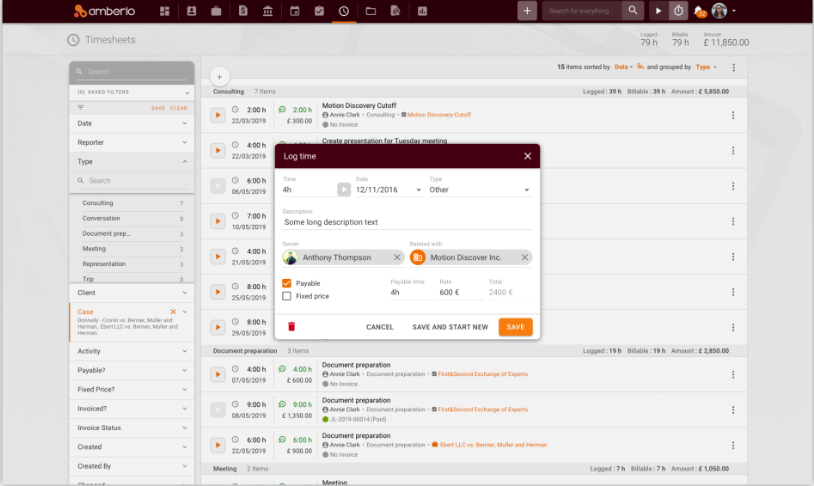
Task: Expand the Activity filter section
Action: [x=132, y=352]
